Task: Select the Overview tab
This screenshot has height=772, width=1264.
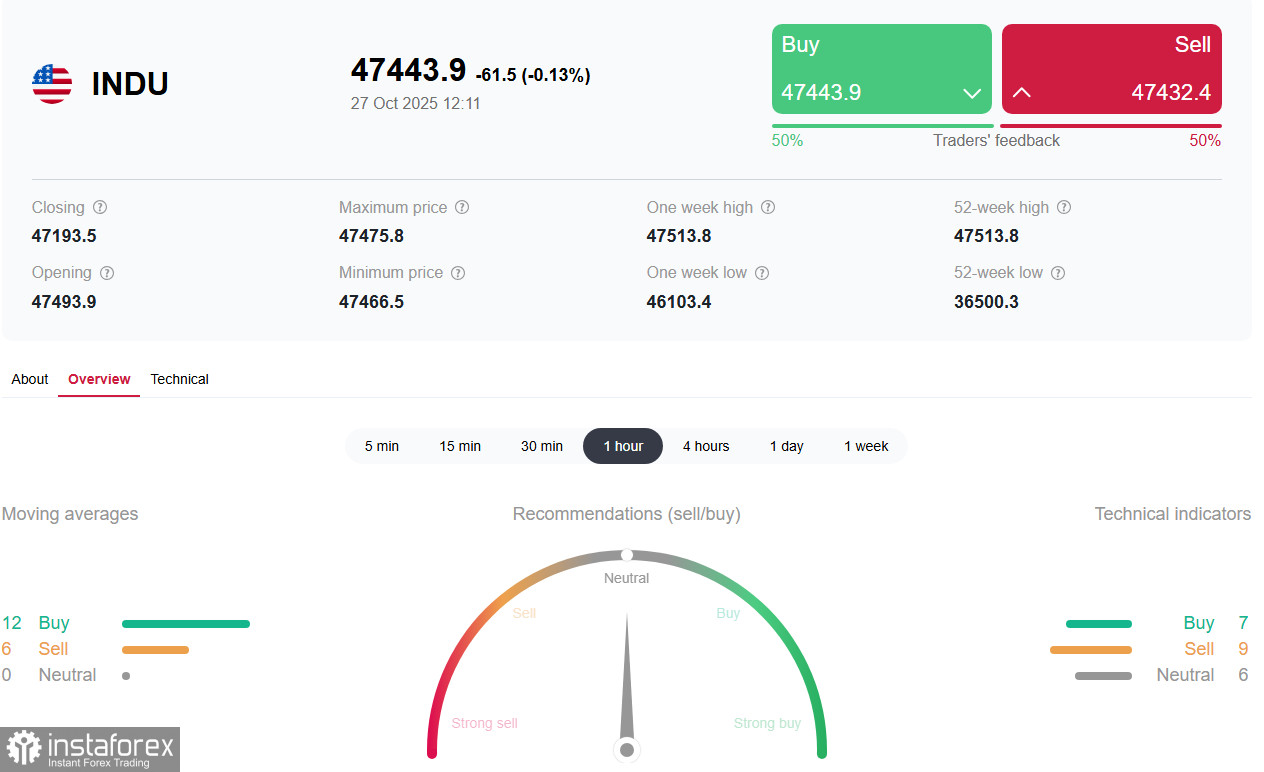Action: click(x=99, y=379)
